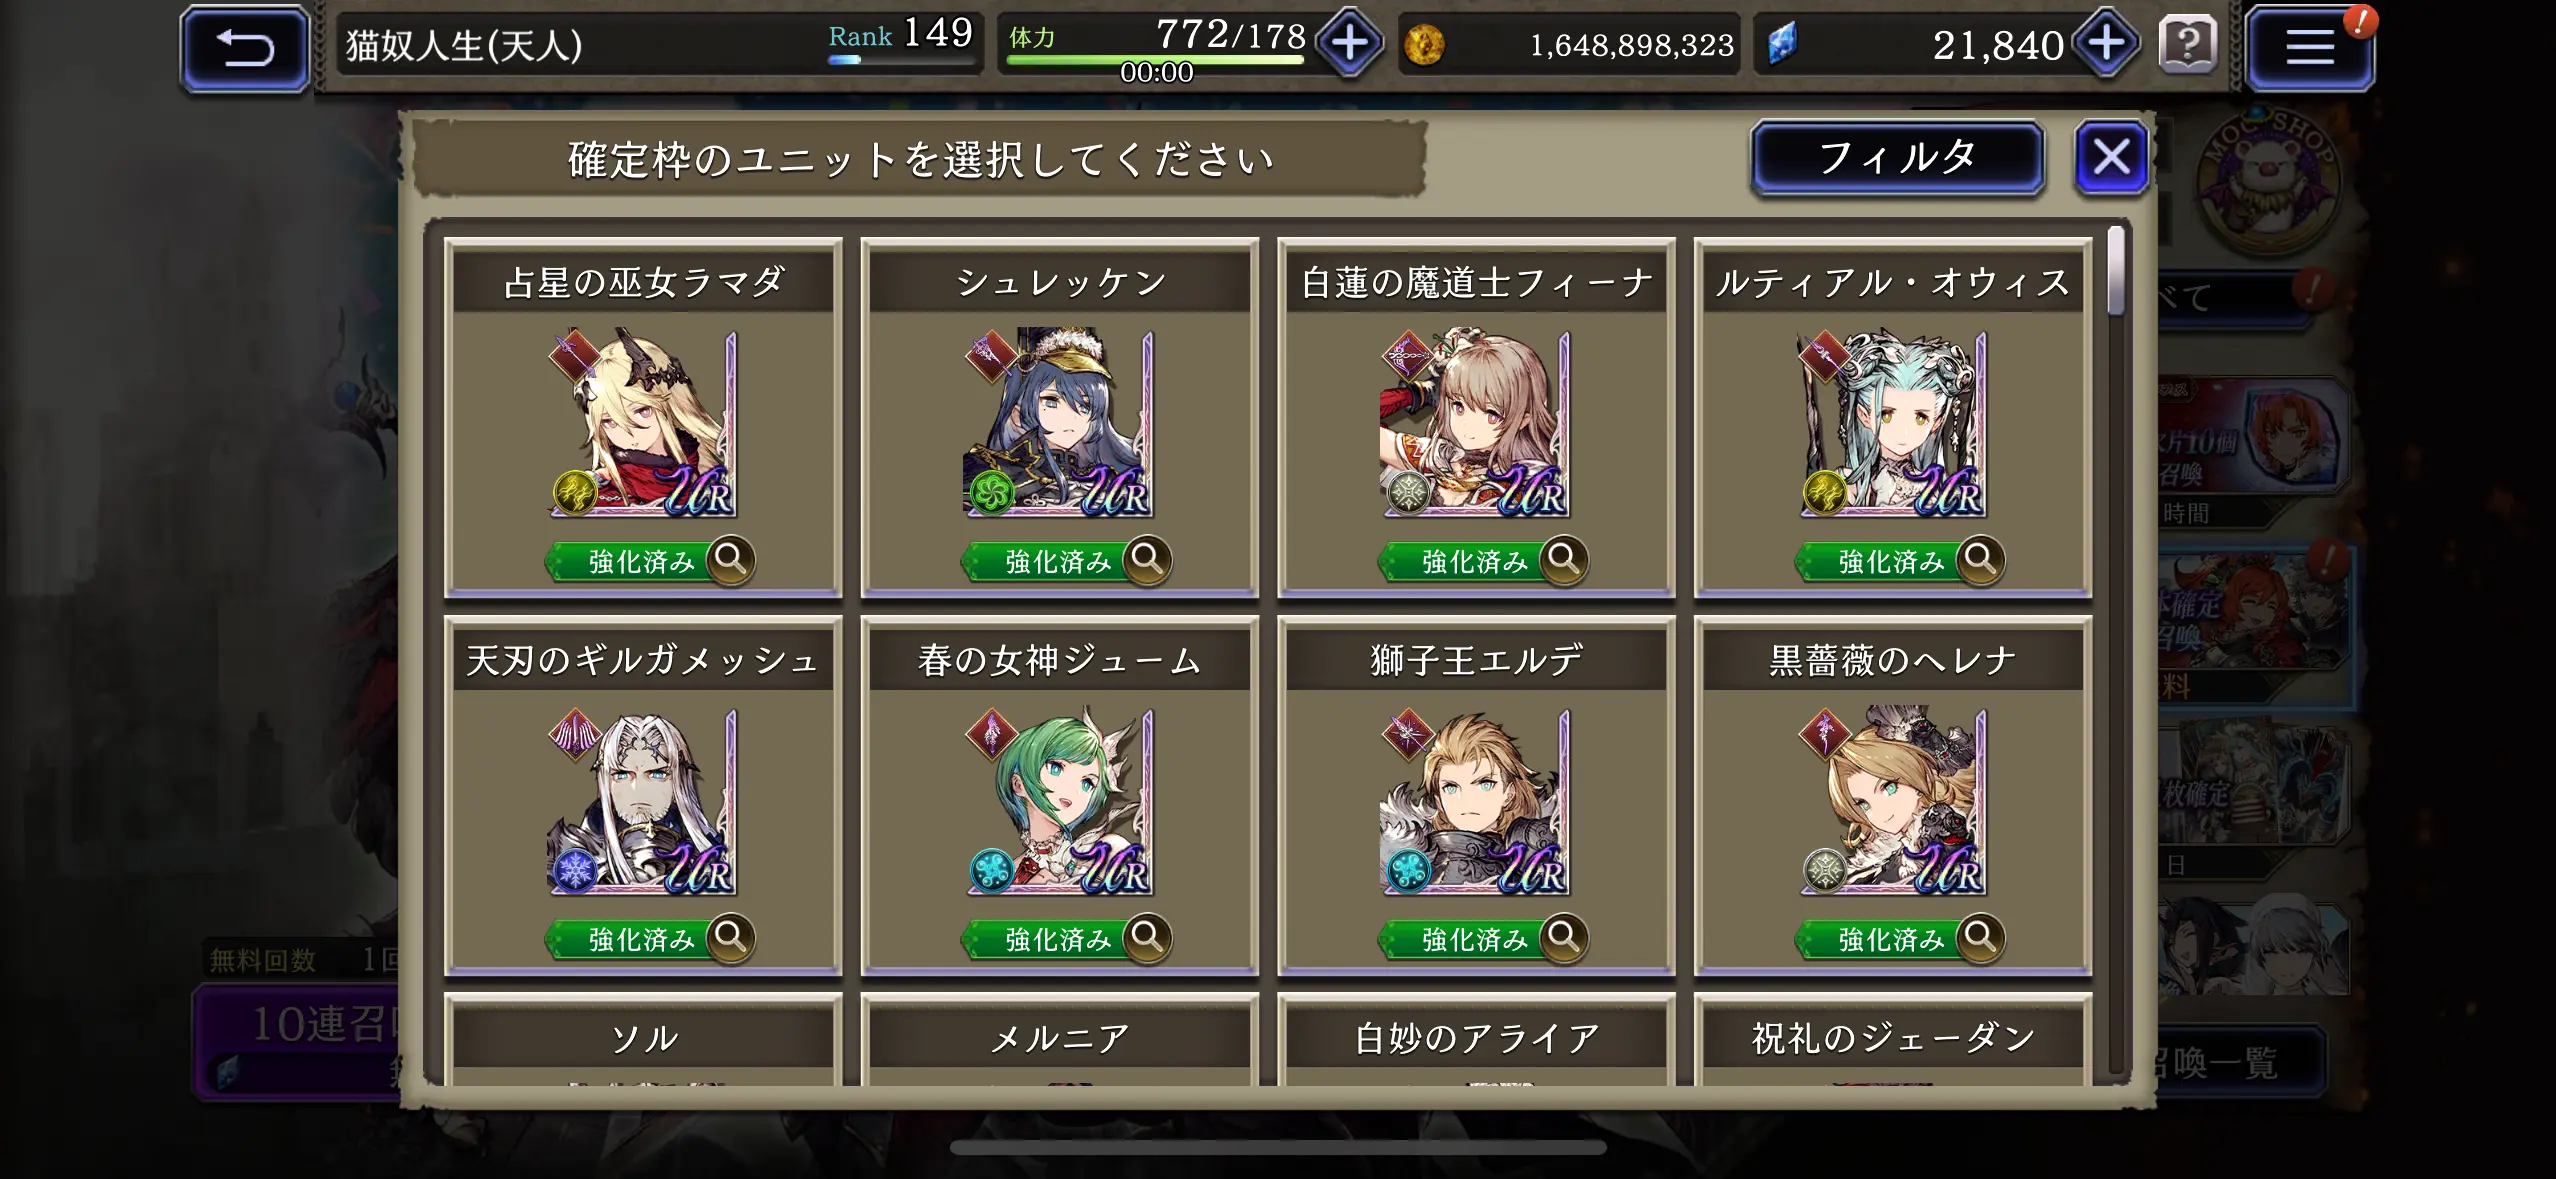
Task: Click the unit list scrollbar handle
Action: click(2115, 271)
